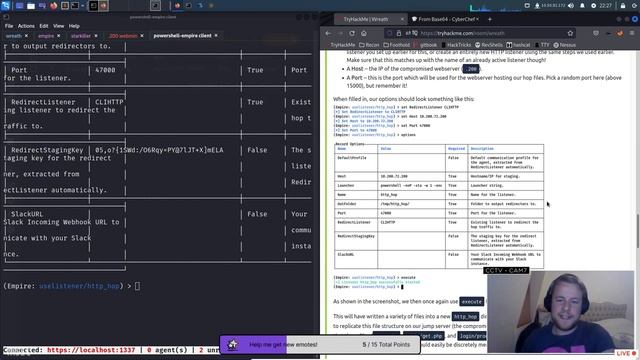
Task: Click the browser address bar URL
Action: pyautogui.click(x=463, y=33)
